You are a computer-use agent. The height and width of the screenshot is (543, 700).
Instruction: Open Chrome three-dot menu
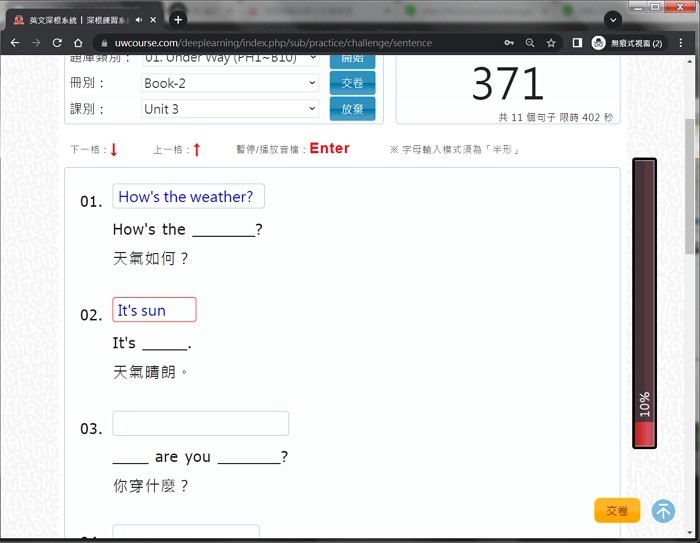(x=682, y=43)
